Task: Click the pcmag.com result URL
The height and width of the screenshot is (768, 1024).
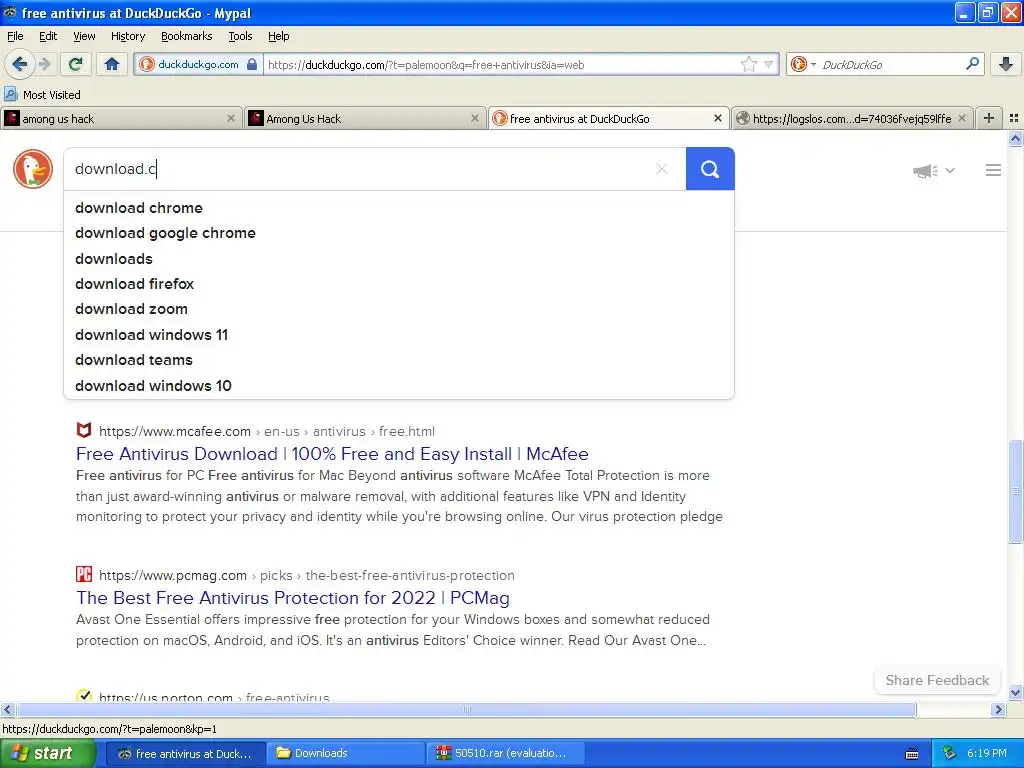Action: [x=306, y=575]
